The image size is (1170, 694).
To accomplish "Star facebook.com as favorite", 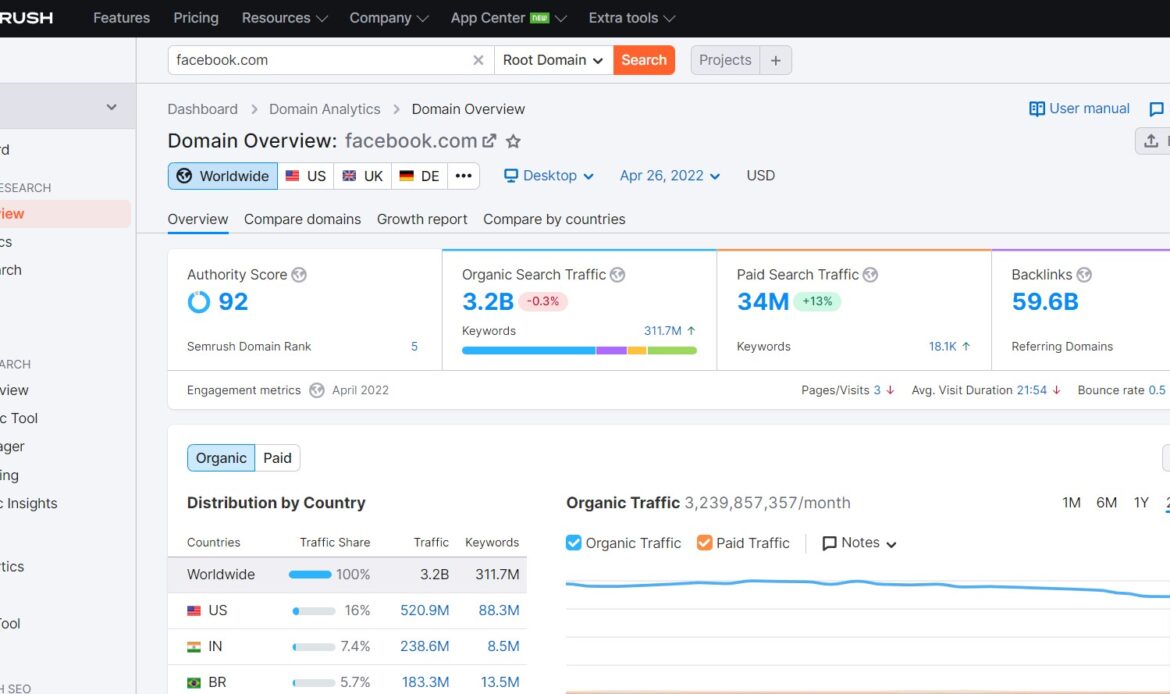I will click(x=513, y=141).
